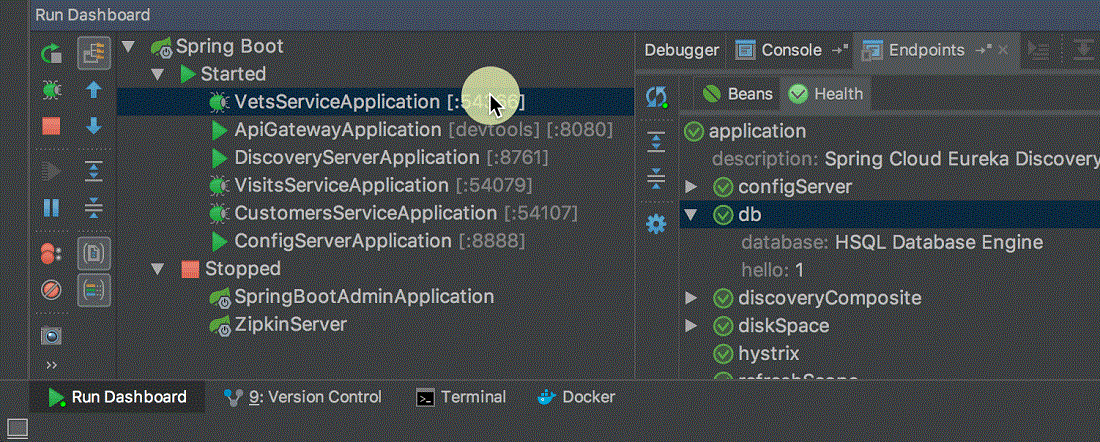The height and width of the screenshot is (442, 1100).
Task: Open the Docker tool window
Action: (x=575, y=398)
